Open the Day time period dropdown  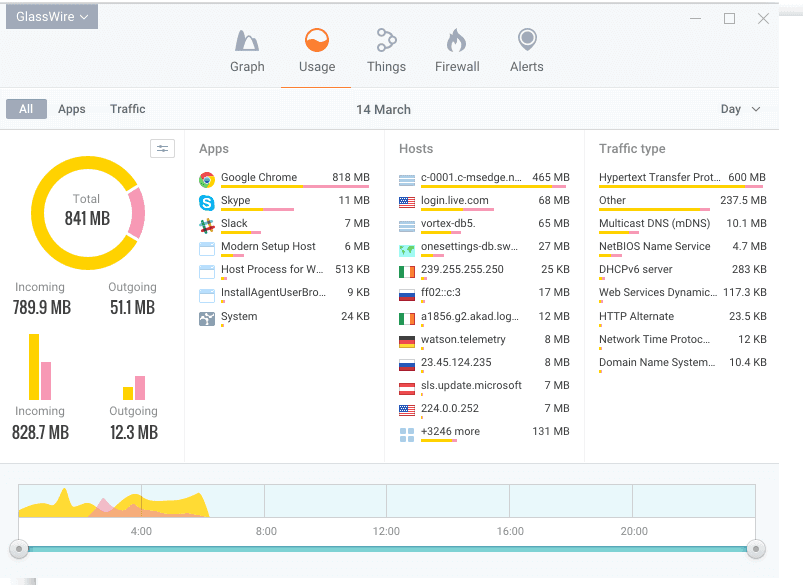(x=741, y=109)
